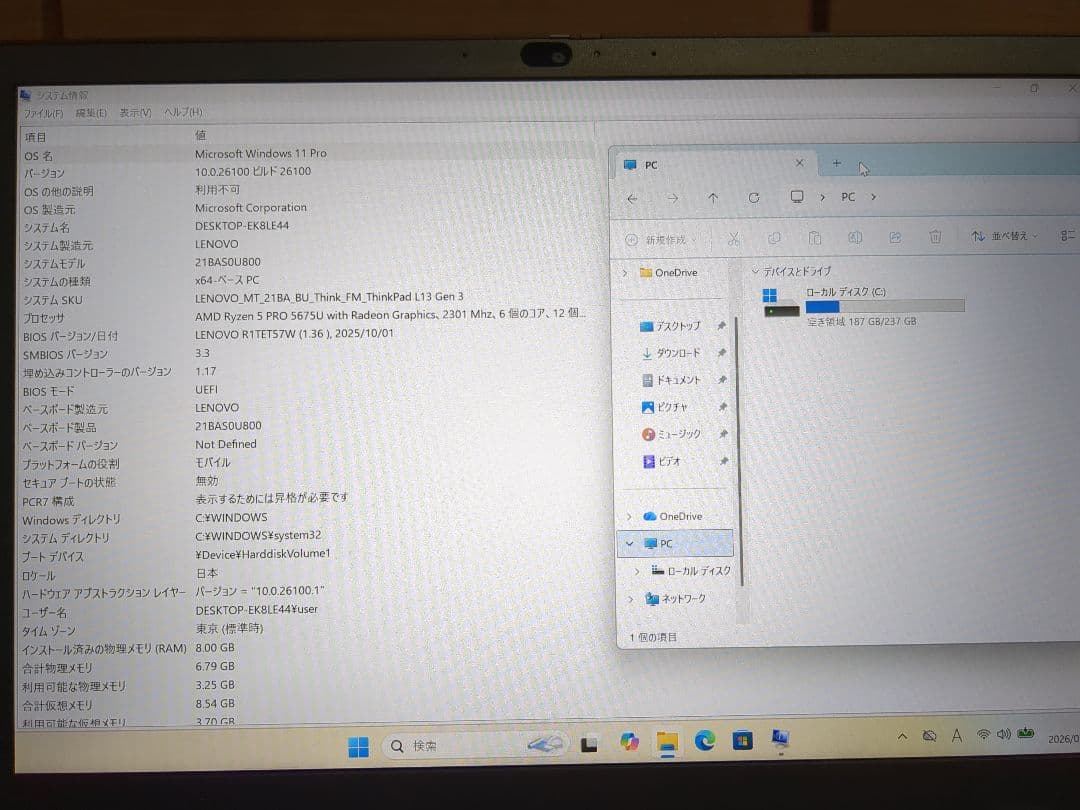1080x810 pixels.
Task: Select the Rename icon in the toolbar
Action: click(x=856, y=238)
